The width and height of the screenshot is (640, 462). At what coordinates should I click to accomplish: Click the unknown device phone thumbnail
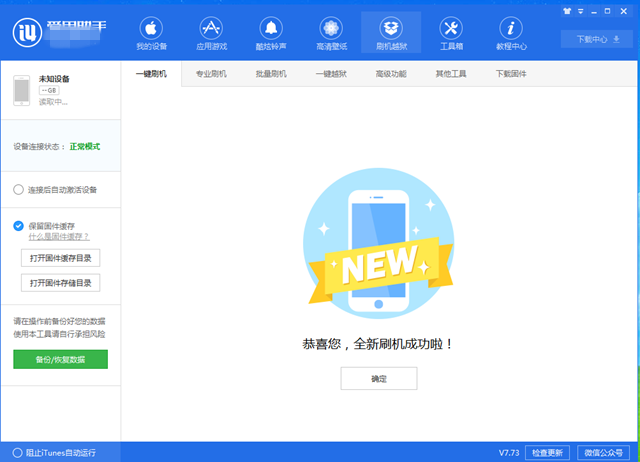pyautogui.click(x=22, y=90)
